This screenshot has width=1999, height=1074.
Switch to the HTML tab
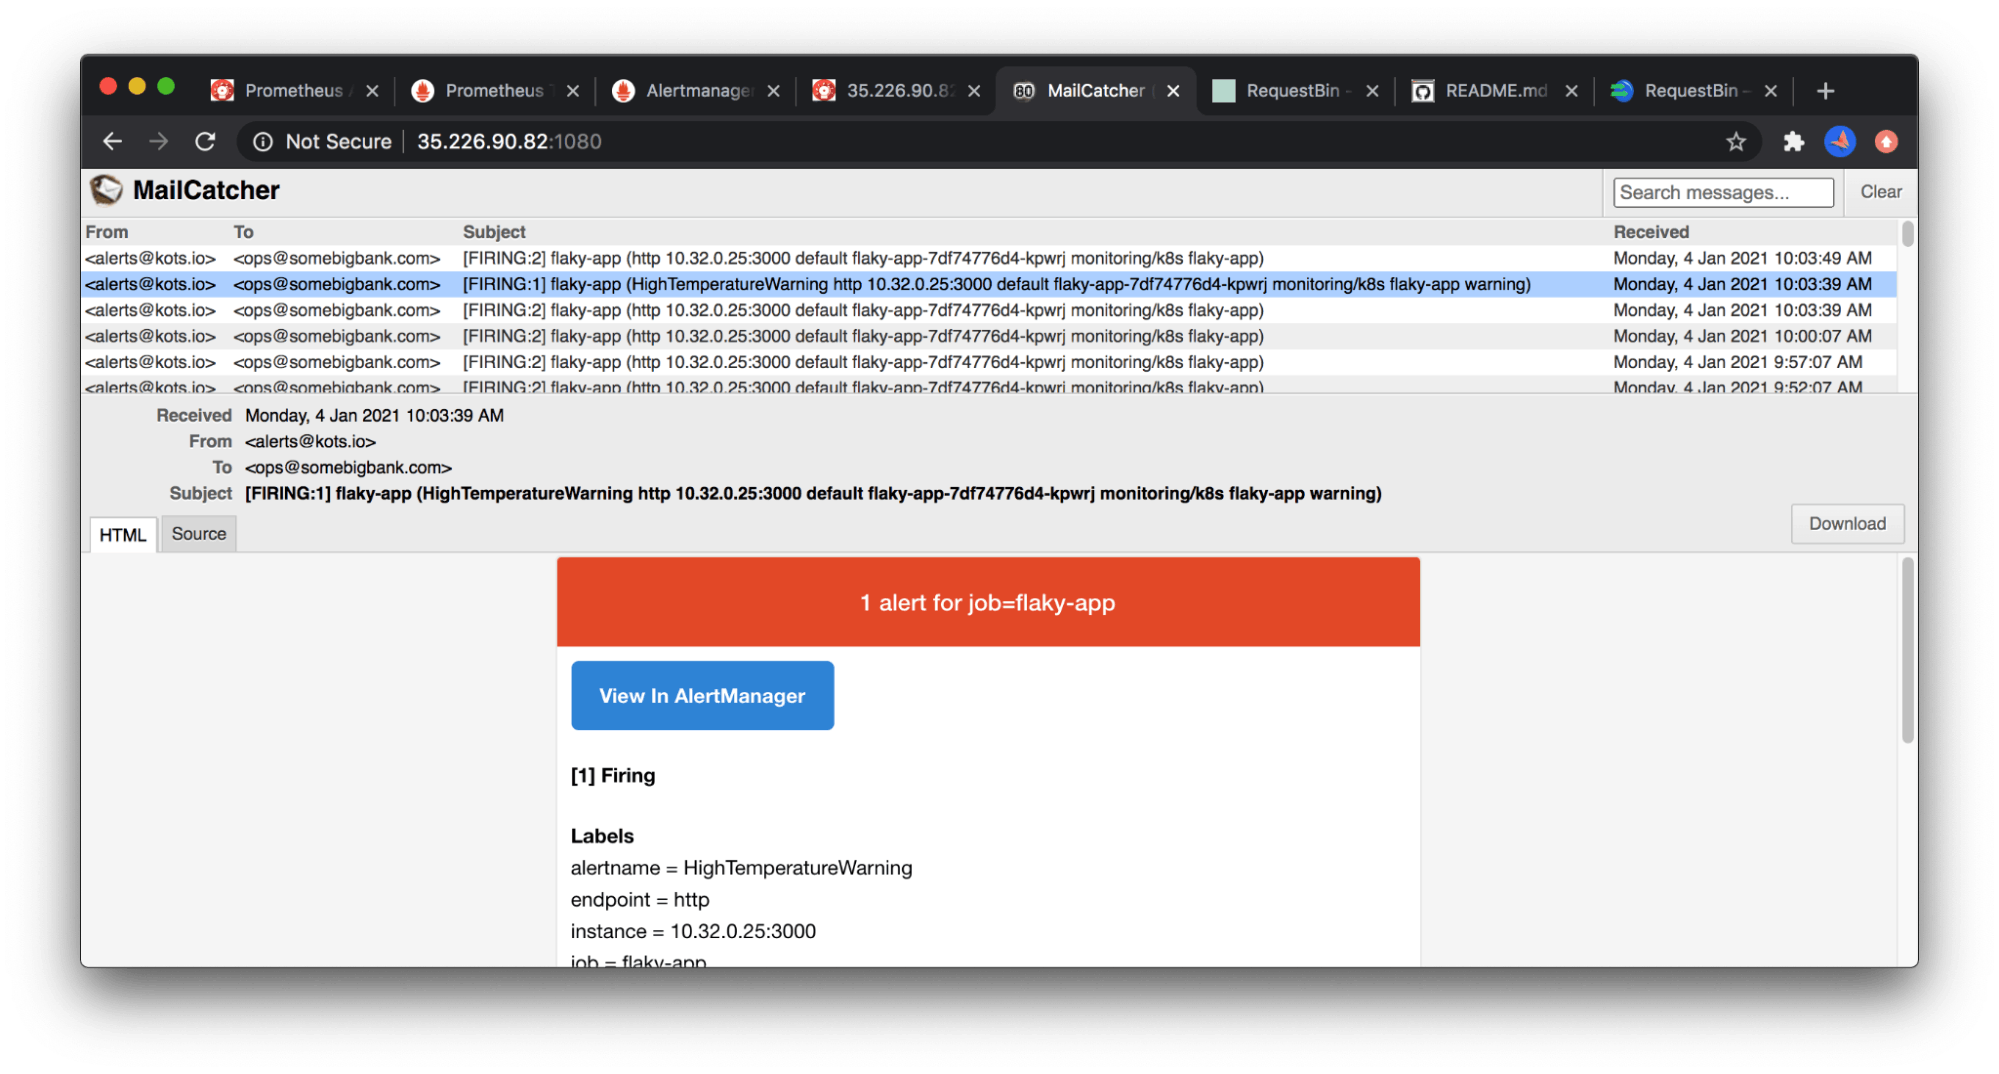coord(122,534)
